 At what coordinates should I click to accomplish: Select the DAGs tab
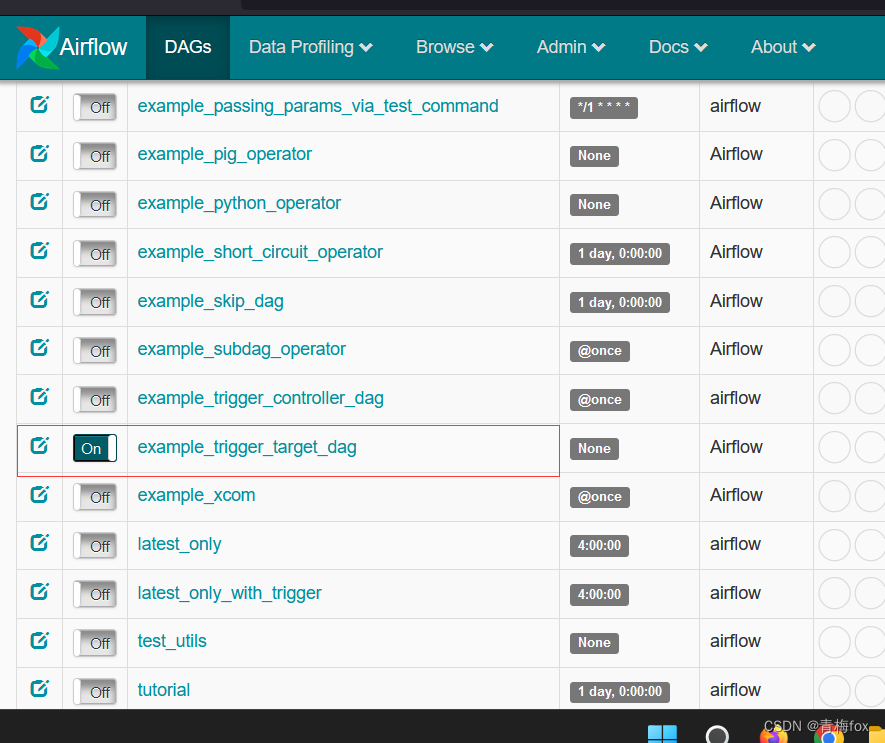187,46
